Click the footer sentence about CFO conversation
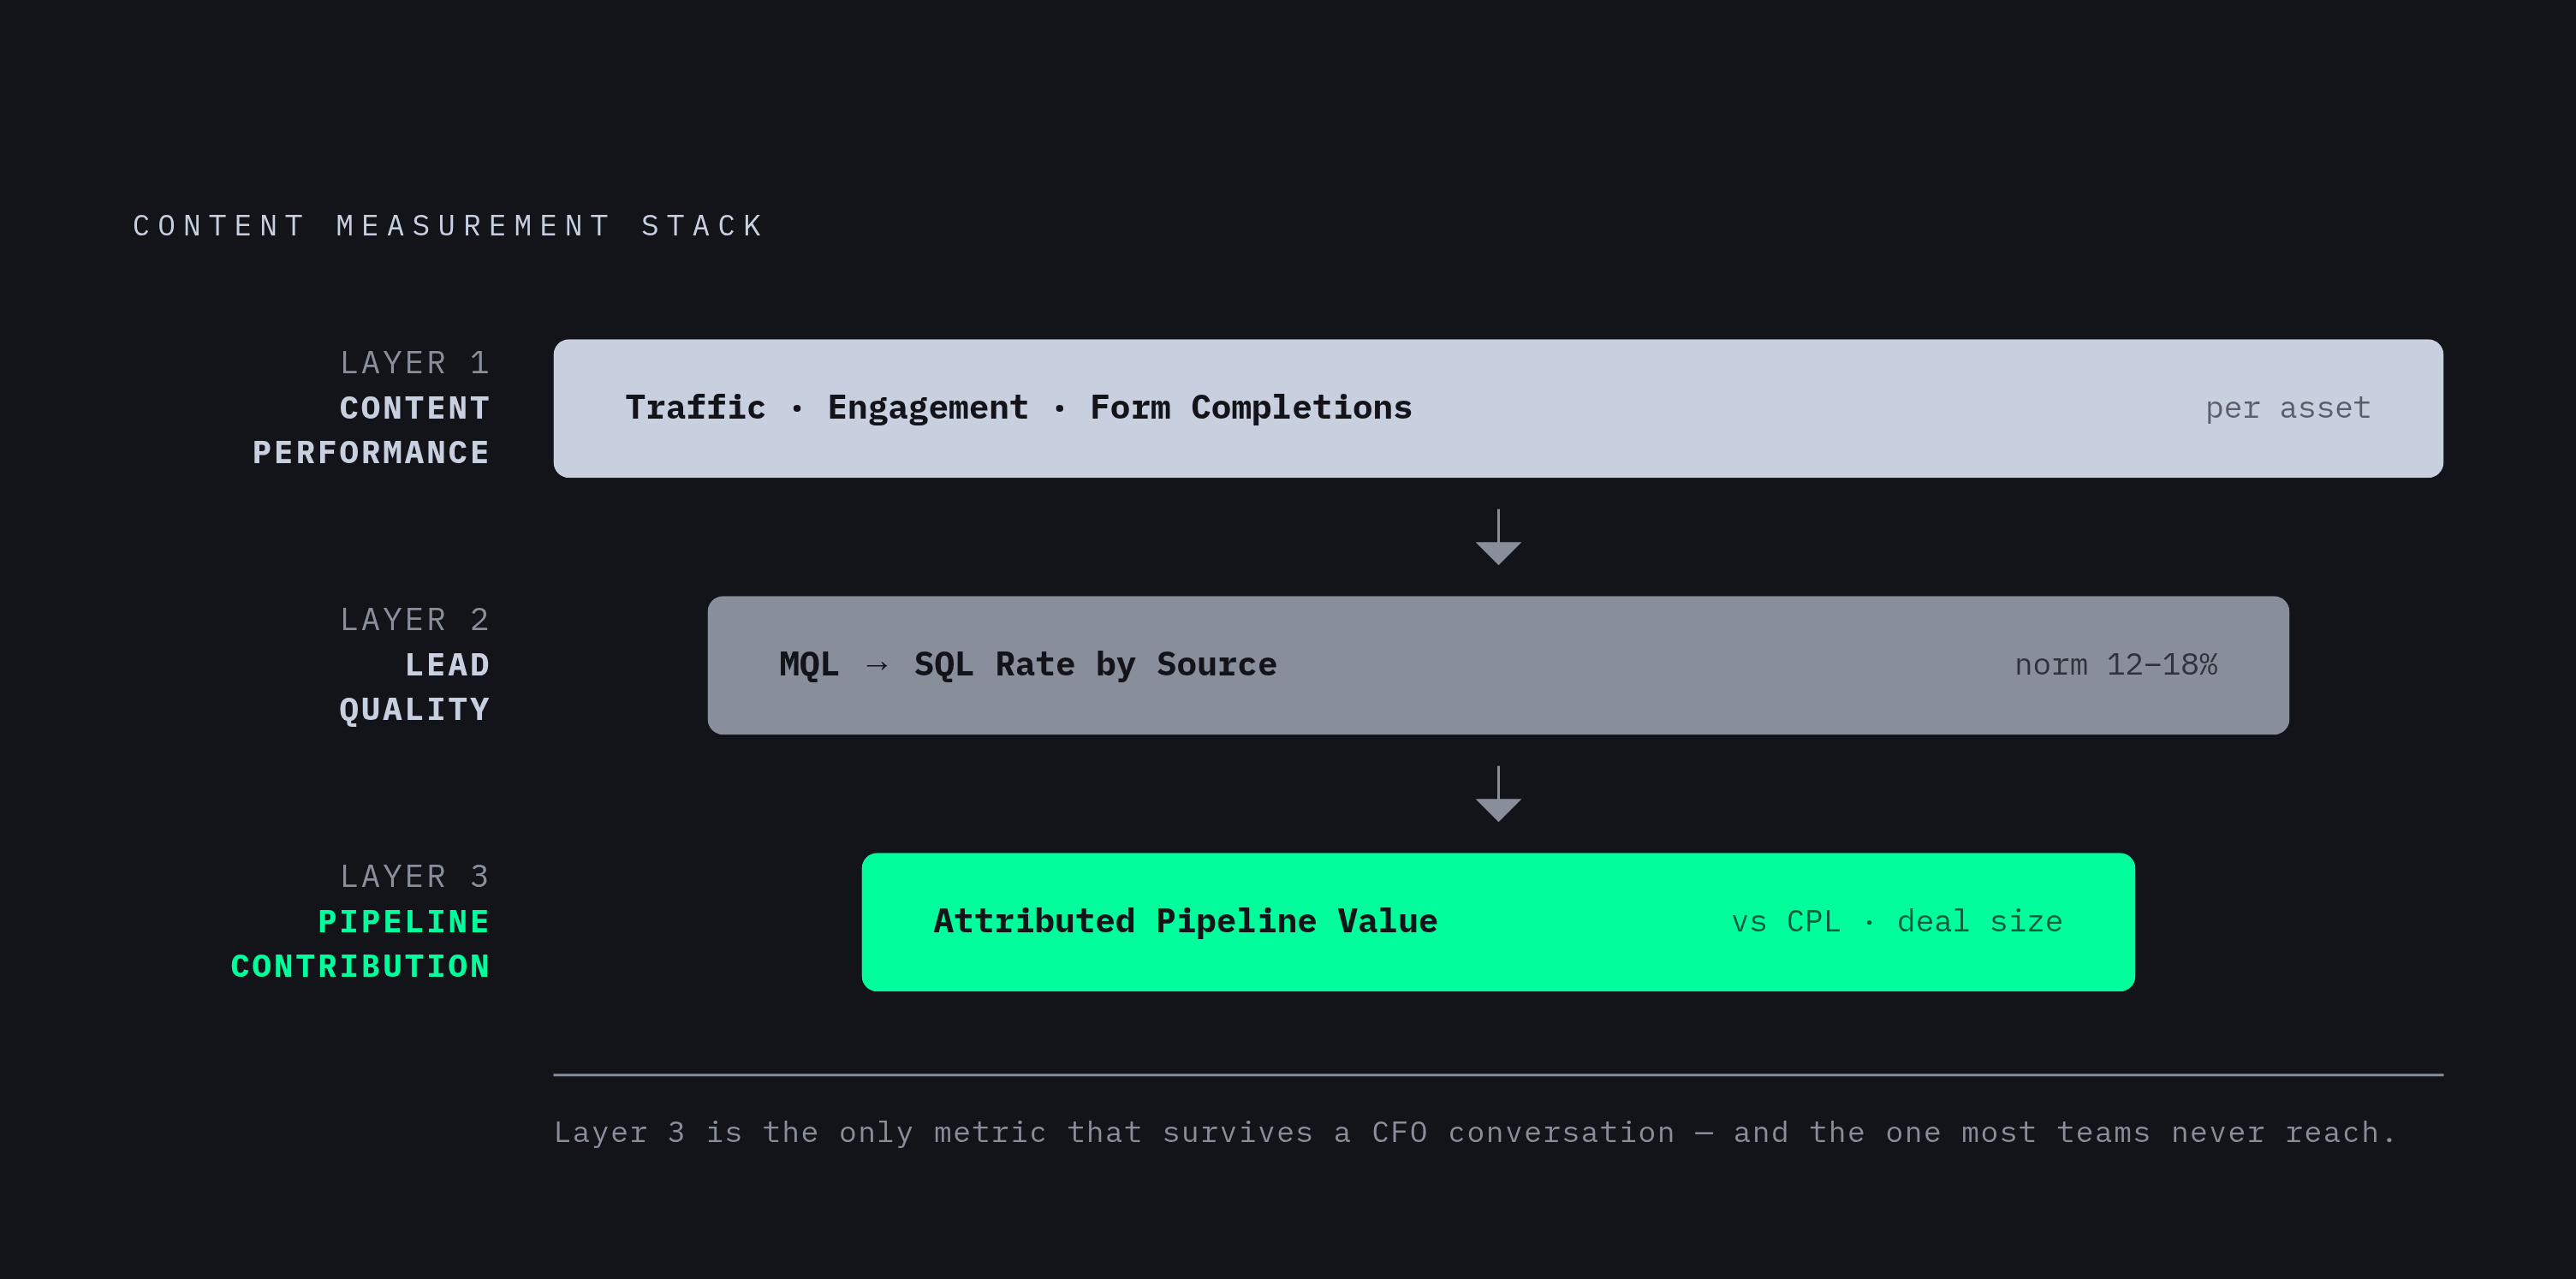Screen dimensions: 2576x1279 [1475, 1133]
